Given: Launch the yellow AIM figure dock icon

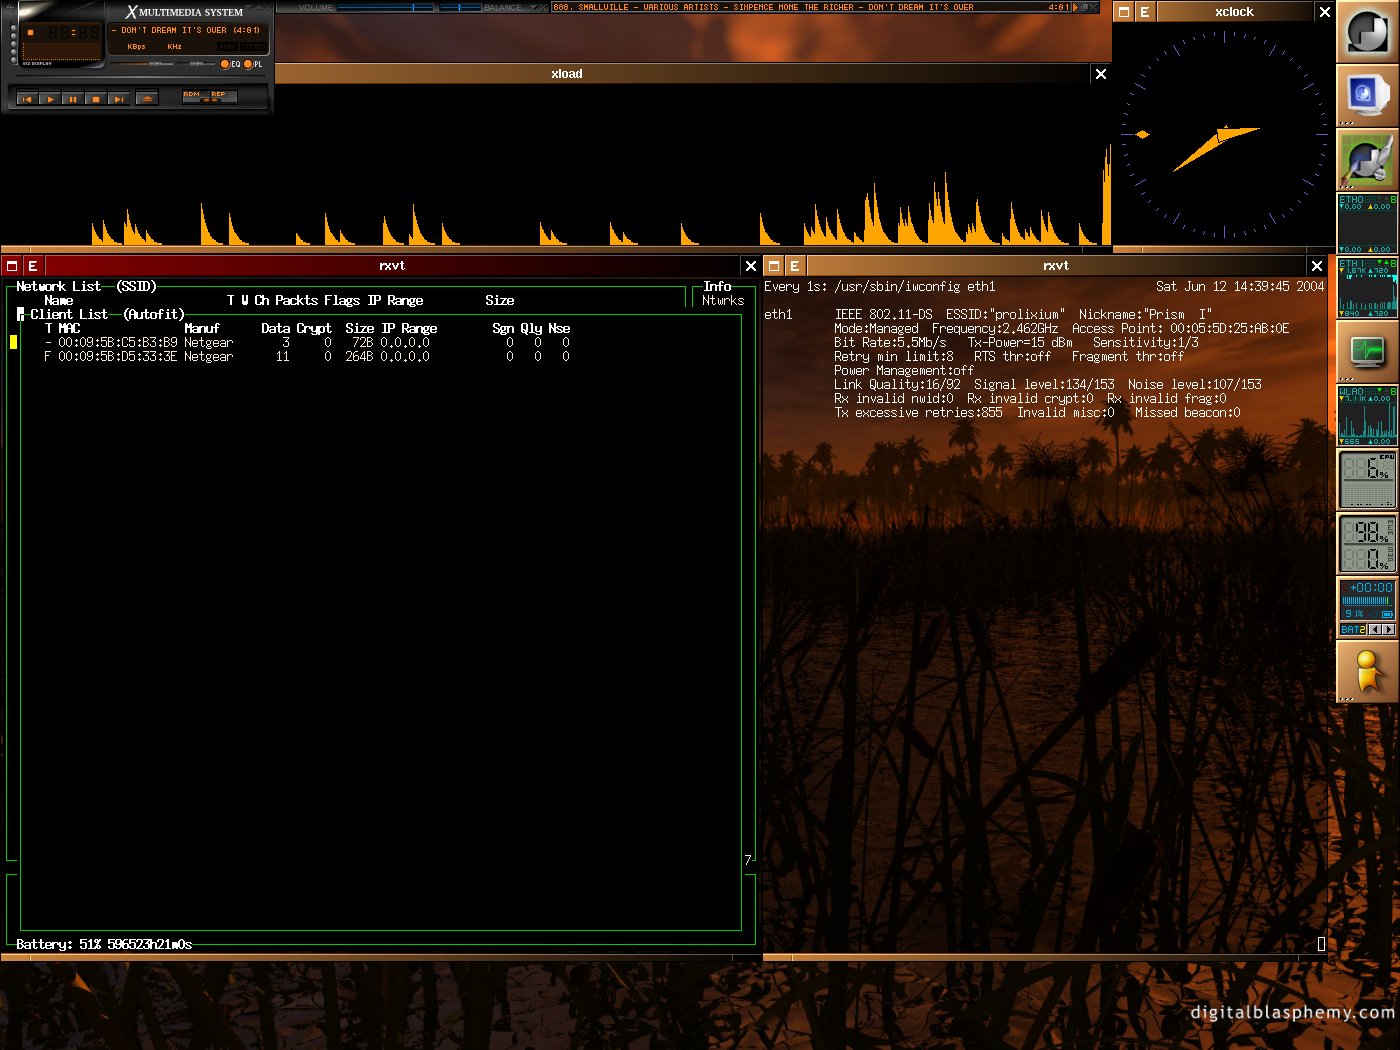Looking at the screenshot, I should 1367,672.
